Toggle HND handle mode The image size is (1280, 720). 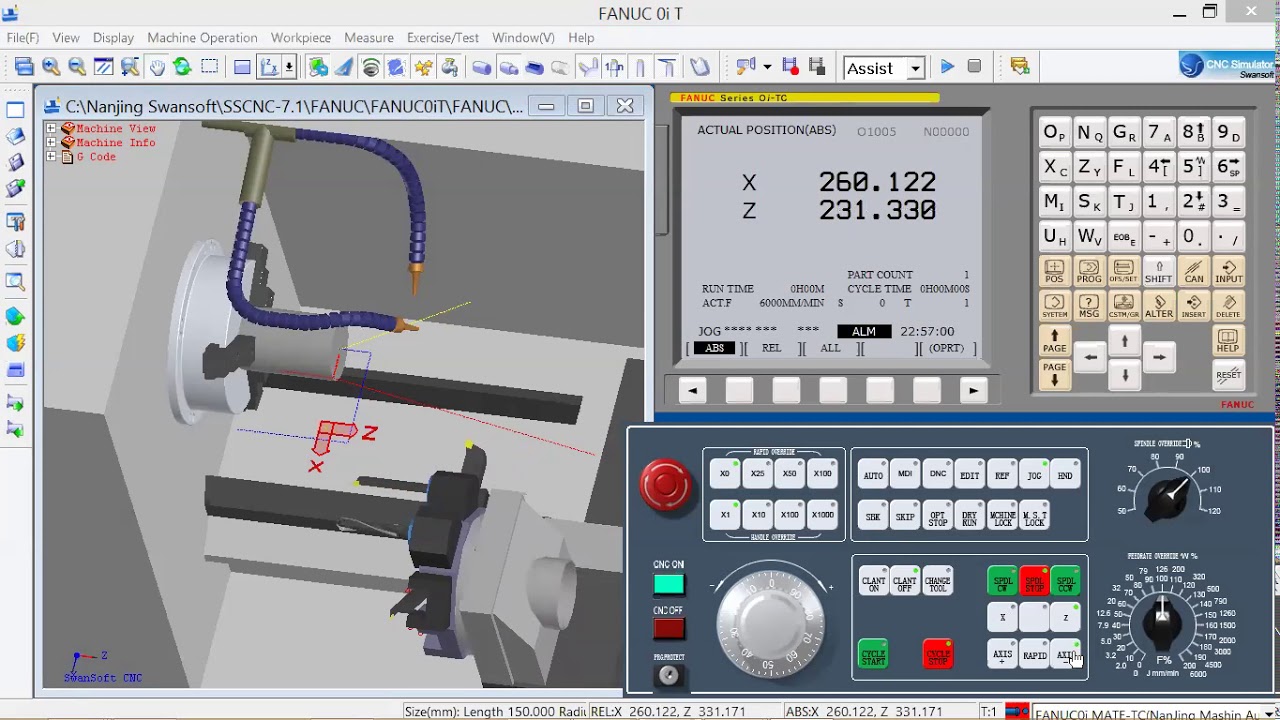(1065, 474)
